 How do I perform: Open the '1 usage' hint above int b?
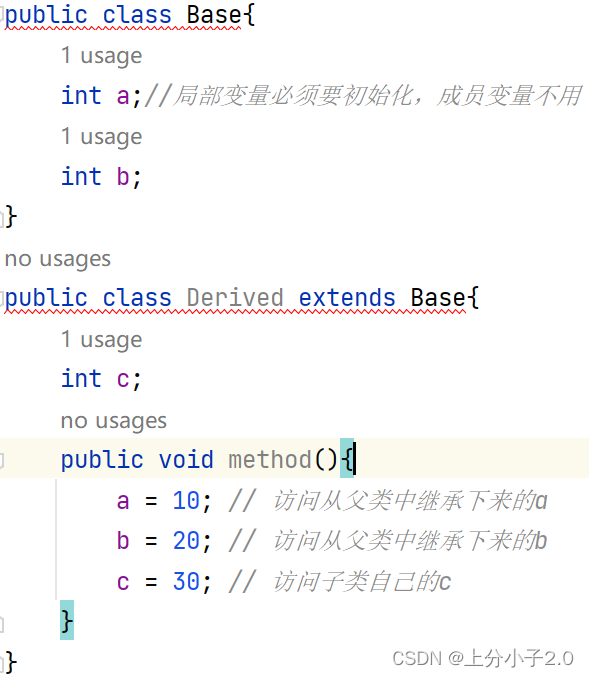click(101, 137)
